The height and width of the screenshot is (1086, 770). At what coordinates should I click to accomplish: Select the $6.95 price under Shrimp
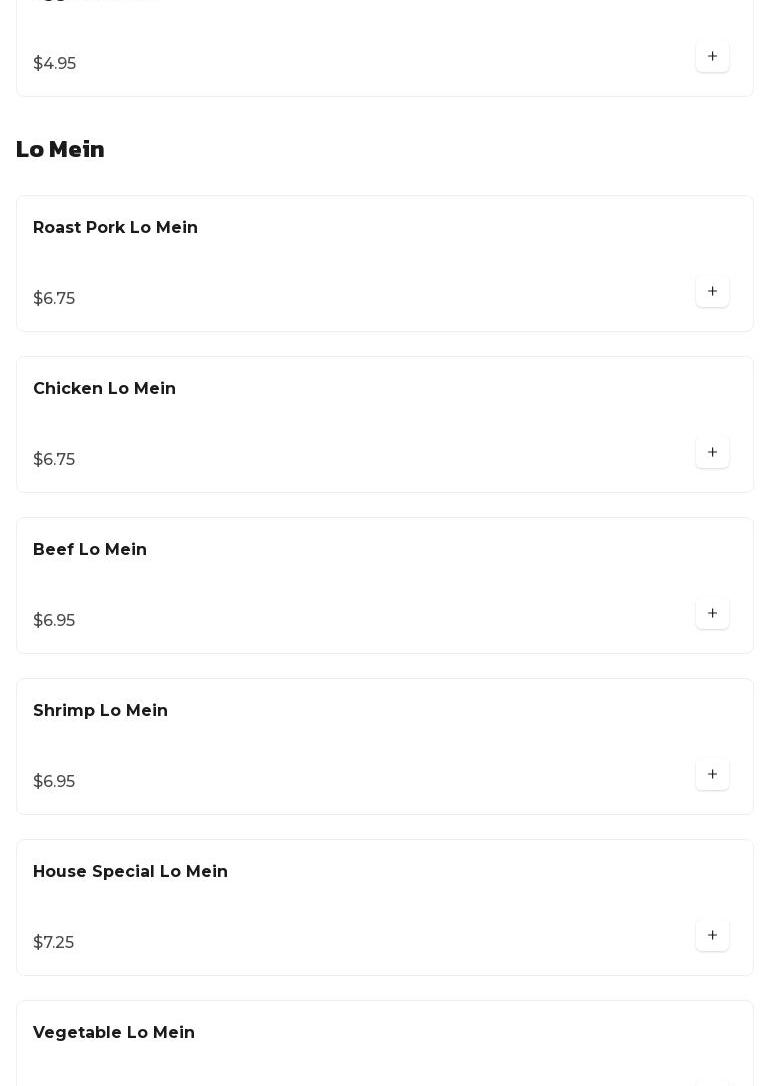(x=54, y=782)
